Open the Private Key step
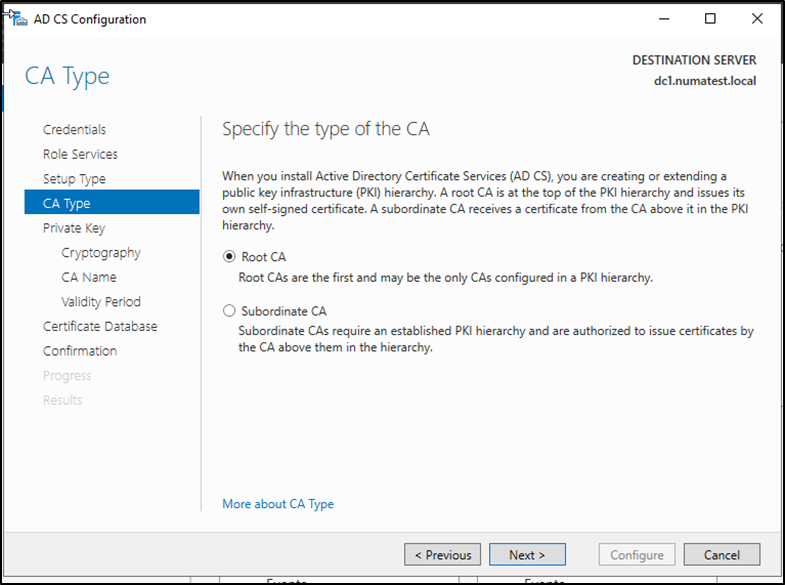785x585 pixels. click(74, 228)
